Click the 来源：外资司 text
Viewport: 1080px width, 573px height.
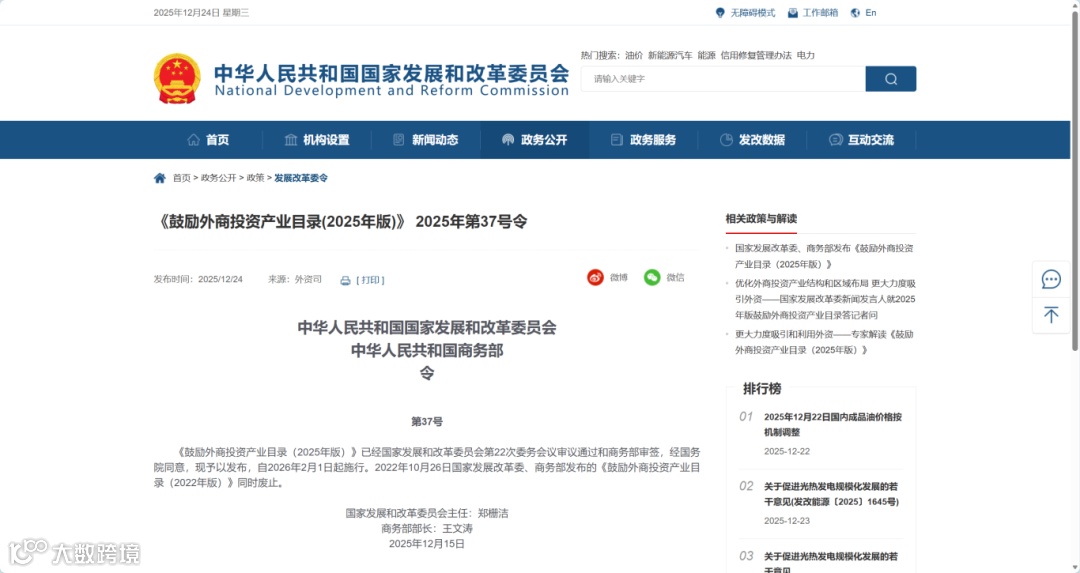(x=295, y=279)
